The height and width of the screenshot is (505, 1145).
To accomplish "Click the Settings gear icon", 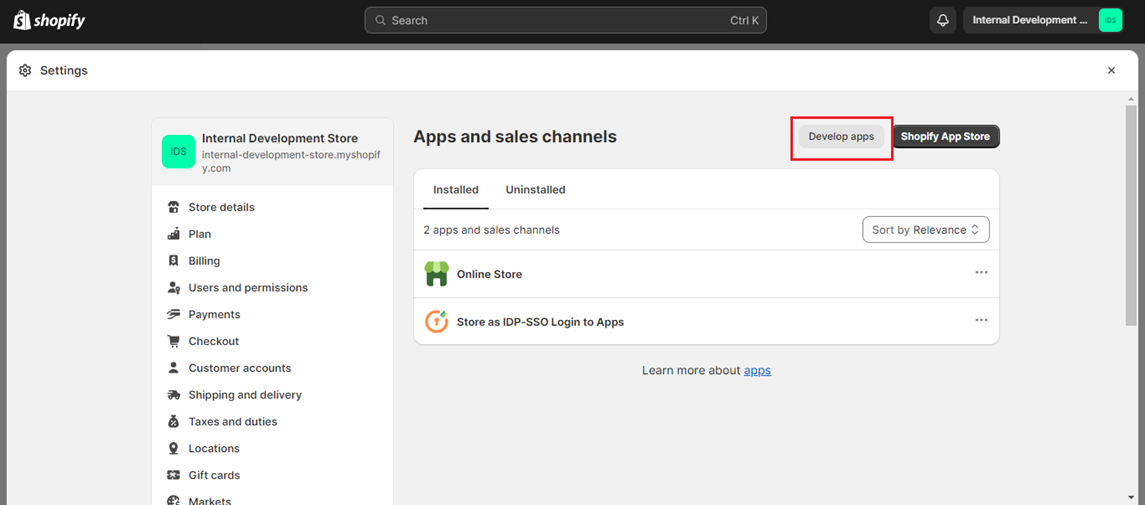I will [26, 71].
